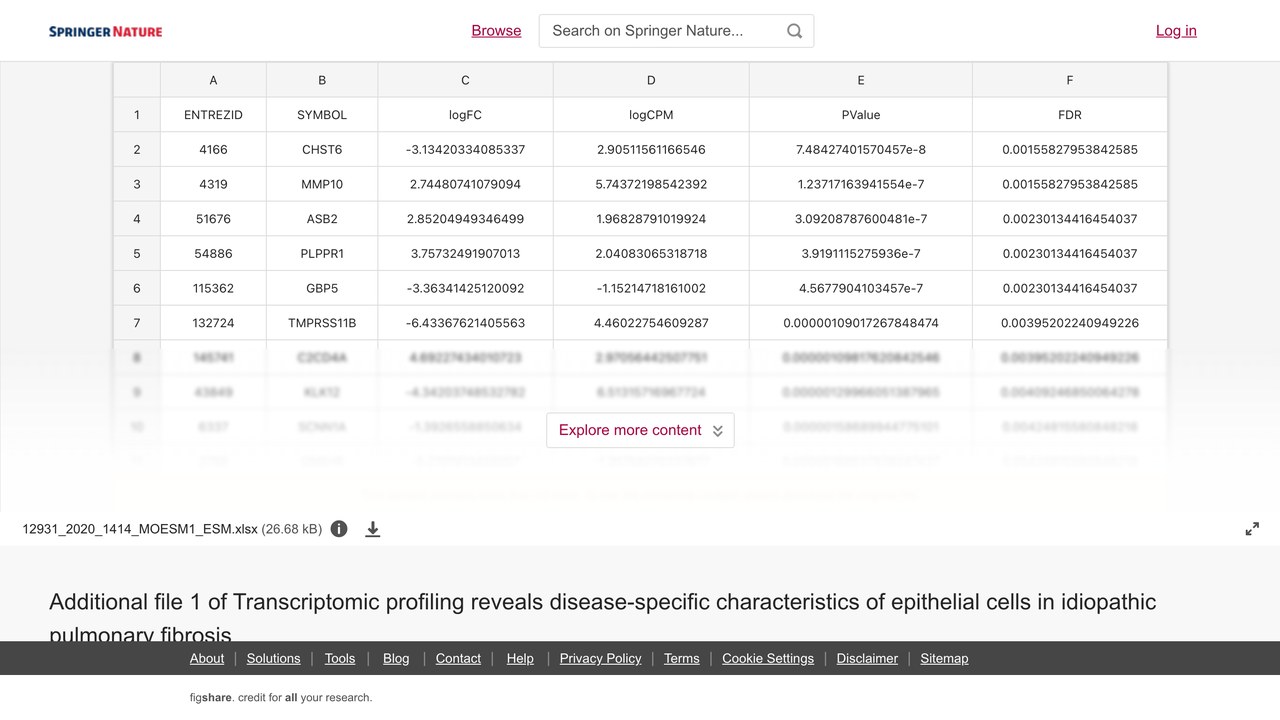Toggle fullscreen view with expand icon
The height and width of the screenshot is (720, 1280).
tap(1252, 529)
